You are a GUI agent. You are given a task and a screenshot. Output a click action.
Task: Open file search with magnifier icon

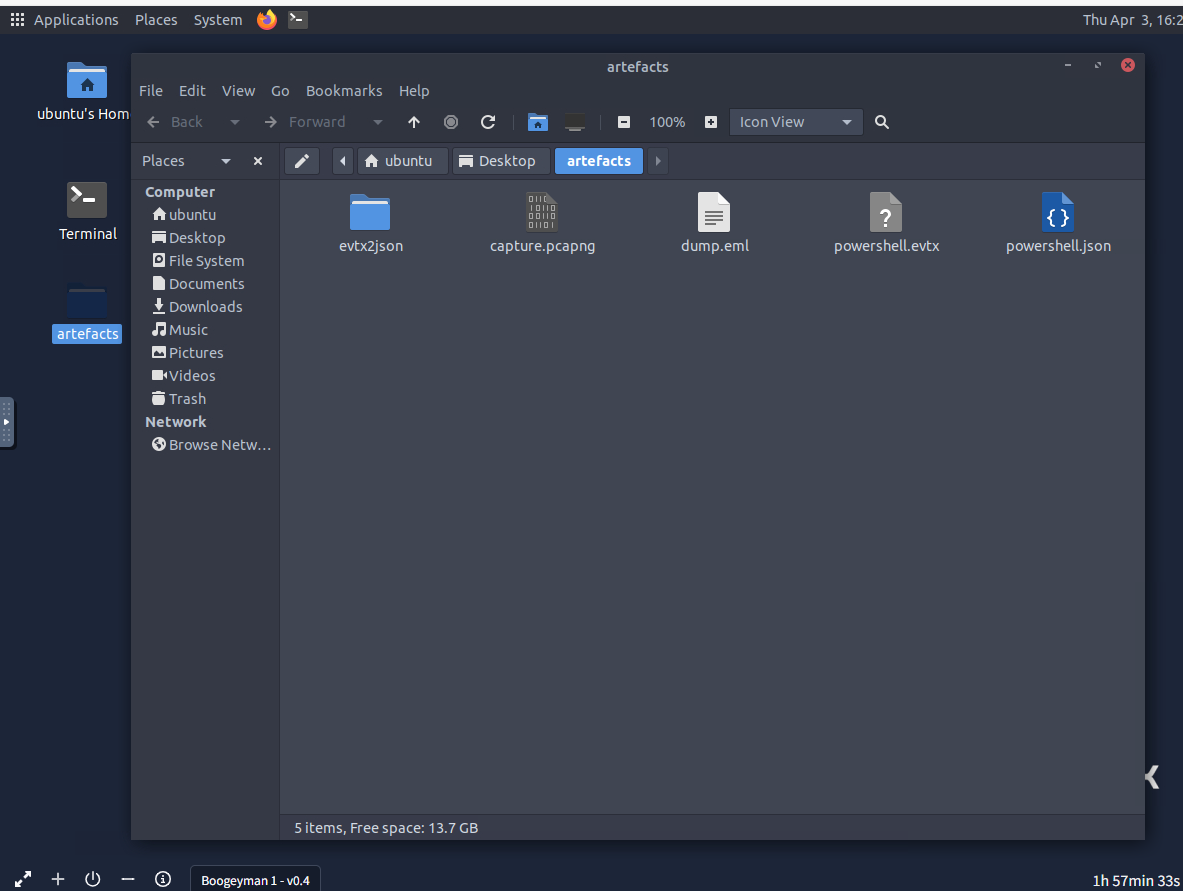pyautogui.click(x=881, y=122)
